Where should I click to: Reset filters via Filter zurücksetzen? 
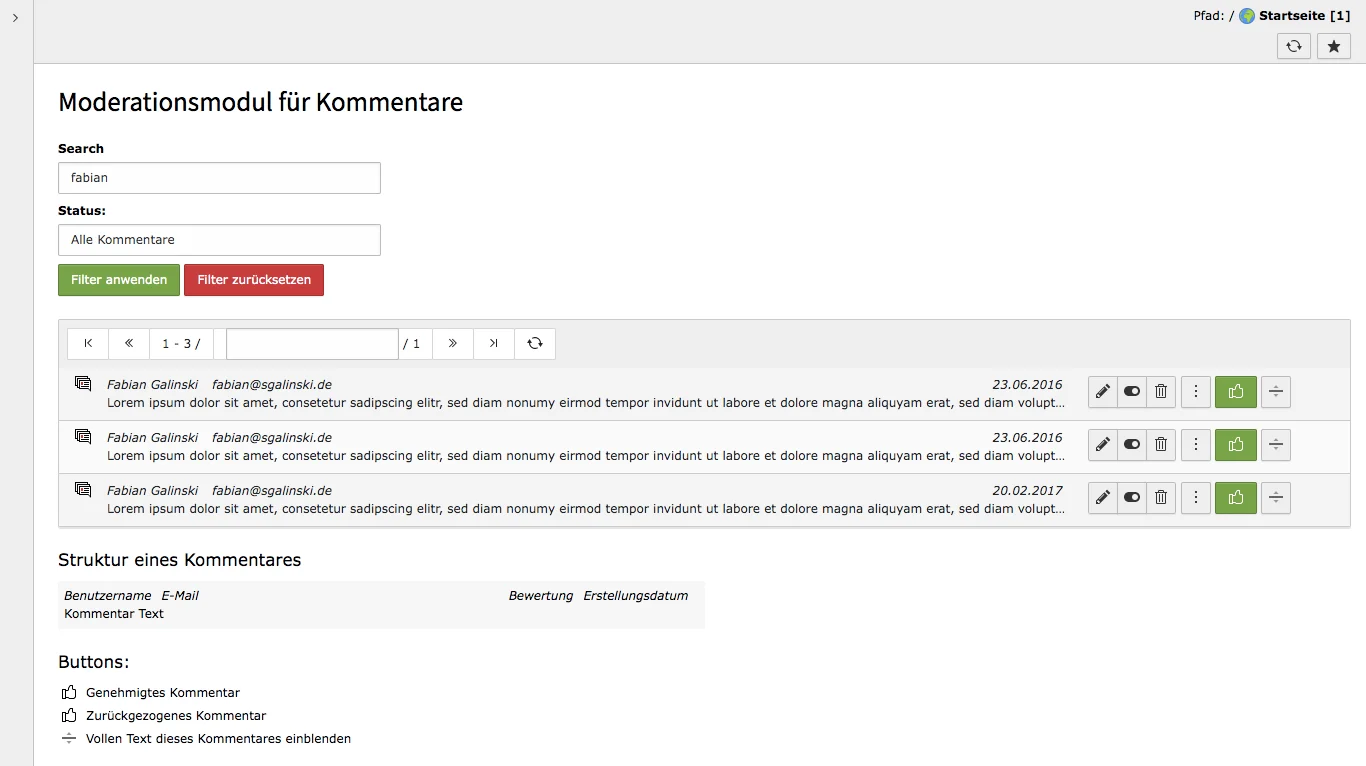coord(254,280)
